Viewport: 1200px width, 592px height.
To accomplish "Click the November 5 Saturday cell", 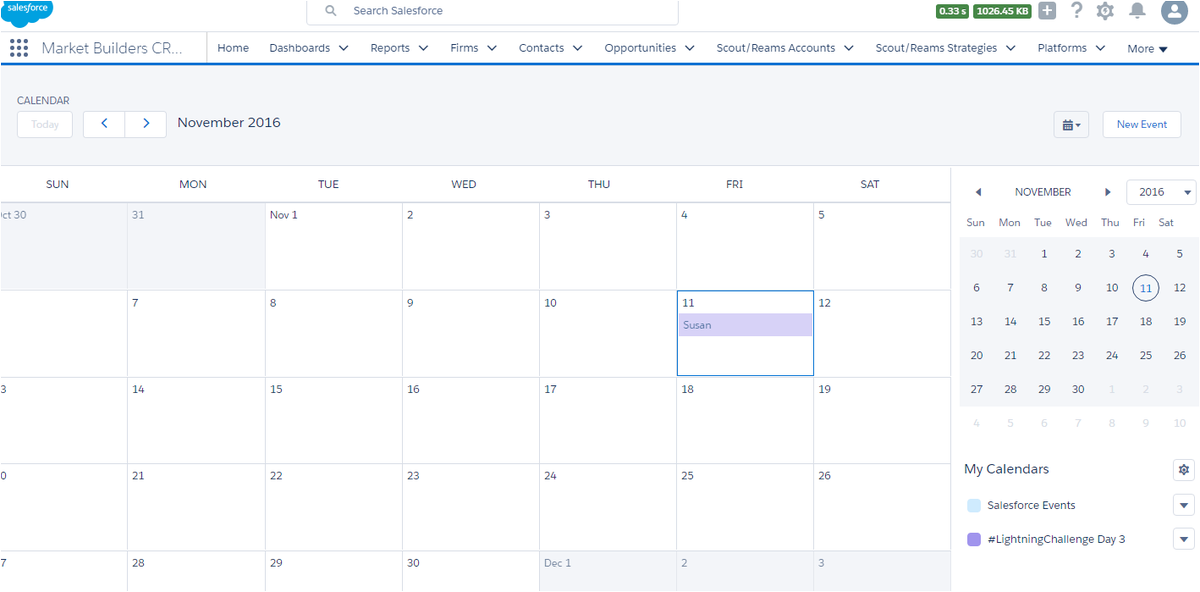I will click(x=882, y=247).
